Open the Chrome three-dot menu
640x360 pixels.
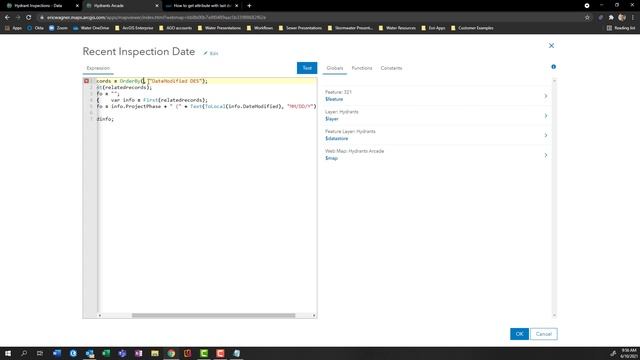pyautogui.click(x=633, y=18)
